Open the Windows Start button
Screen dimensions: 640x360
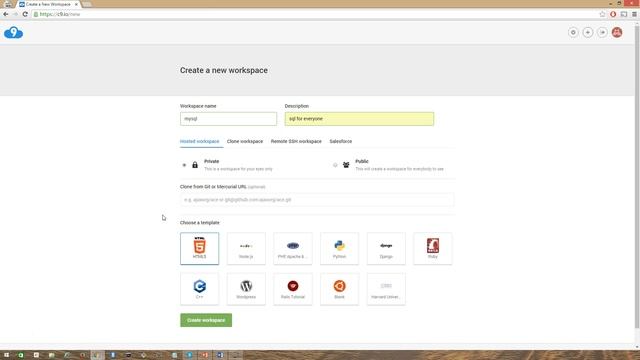(x=7, y=355)
